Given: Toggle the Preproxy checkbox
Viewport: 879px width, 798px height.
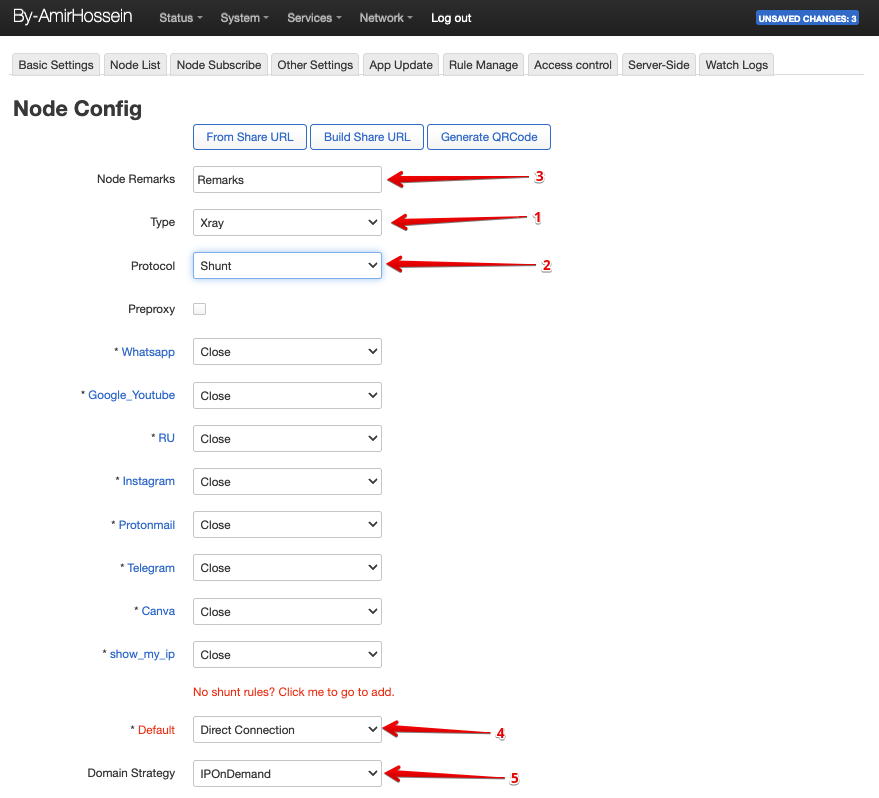Looking at the screenshot, I should [199, 309].
